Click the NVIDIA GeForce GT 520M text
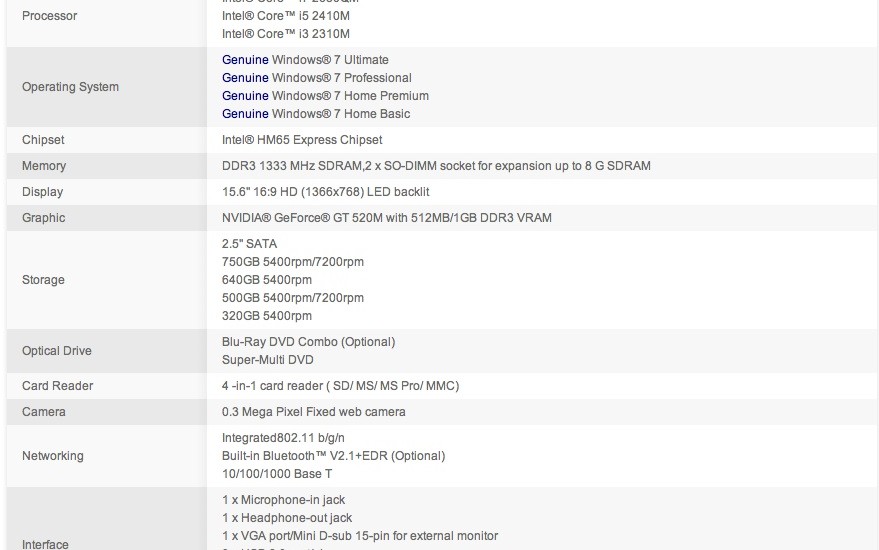This screenshot has width=879, height=550. [386, 218]
